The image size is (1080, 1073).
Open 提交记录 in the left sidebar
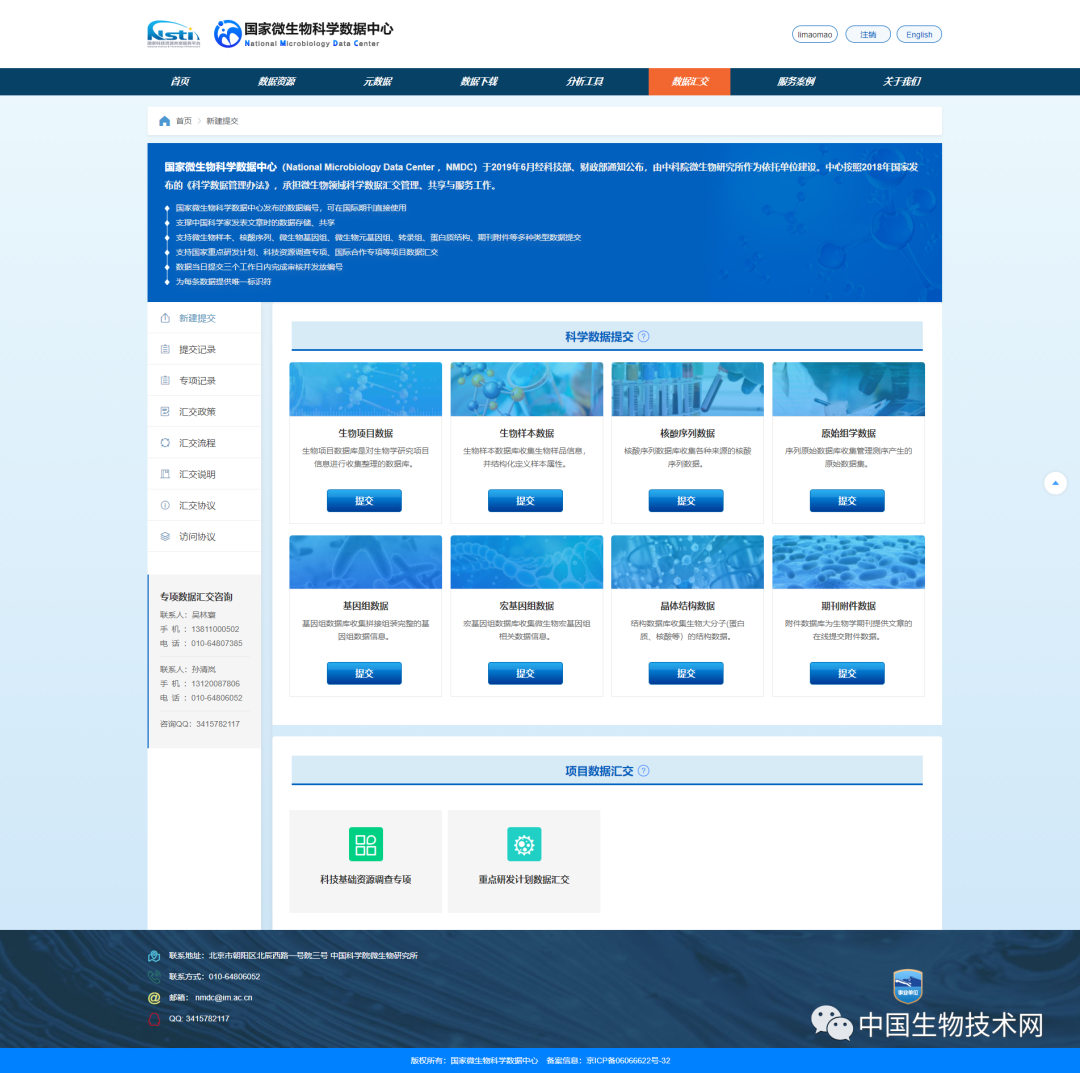197,350
